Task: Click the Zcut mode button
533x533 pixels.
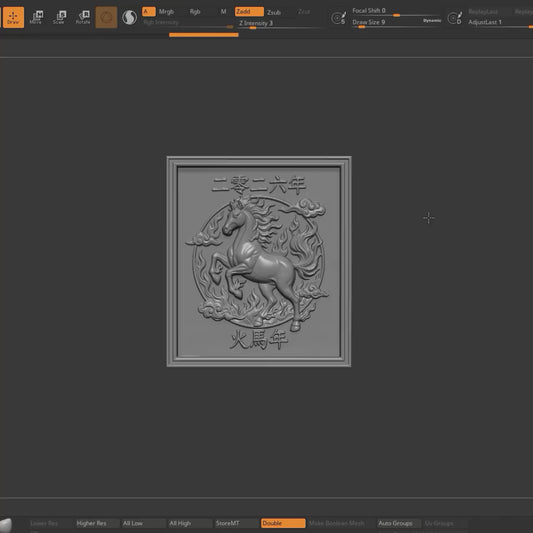Action: [304, 12]
